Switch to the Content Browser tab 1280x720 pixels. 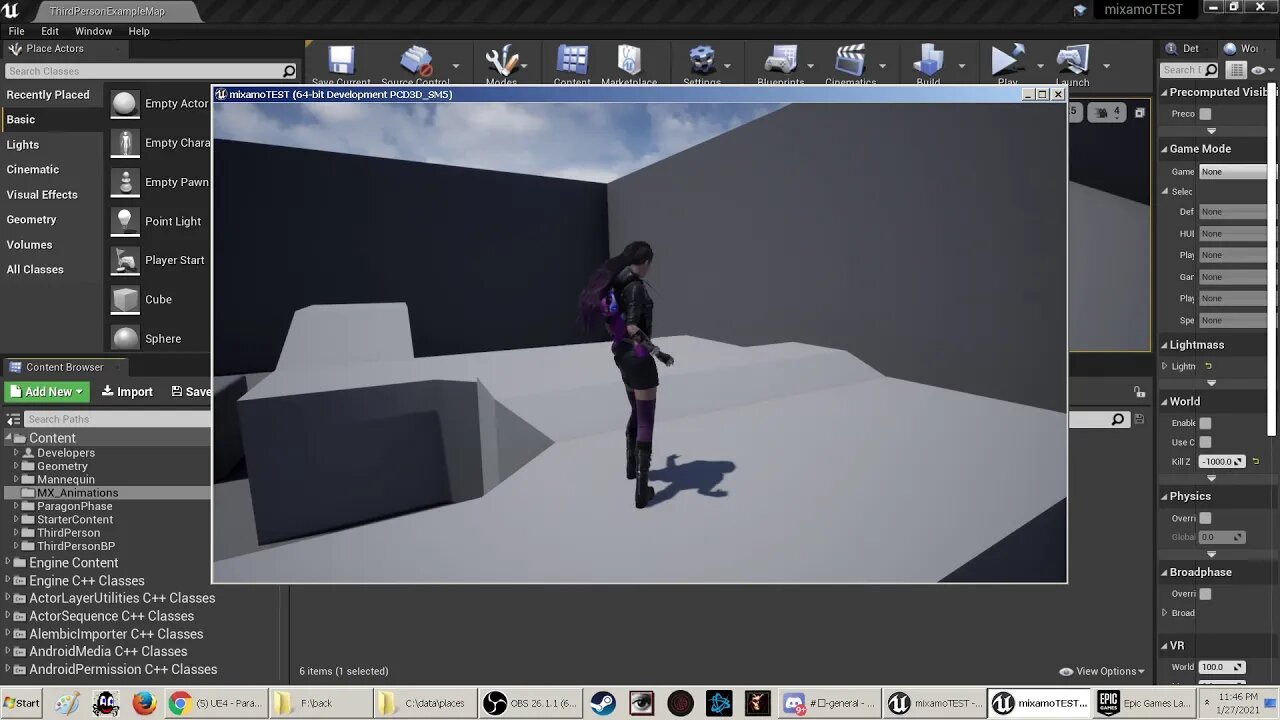point(65,367)
